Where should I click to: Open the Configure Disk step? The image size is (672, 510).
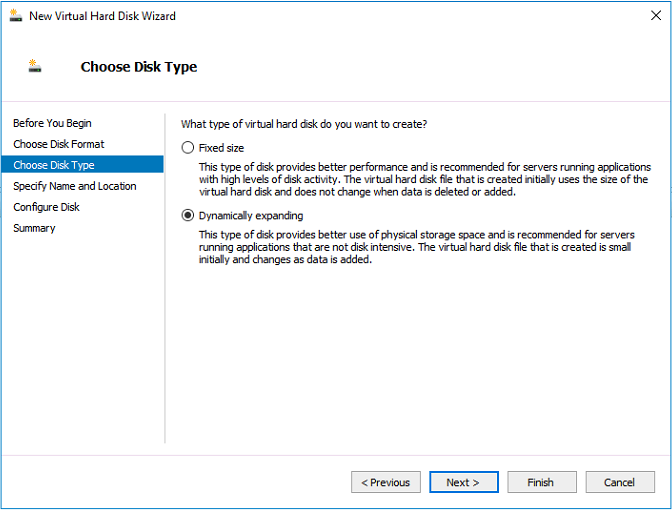pyautogui.click(x=46, y=207)
